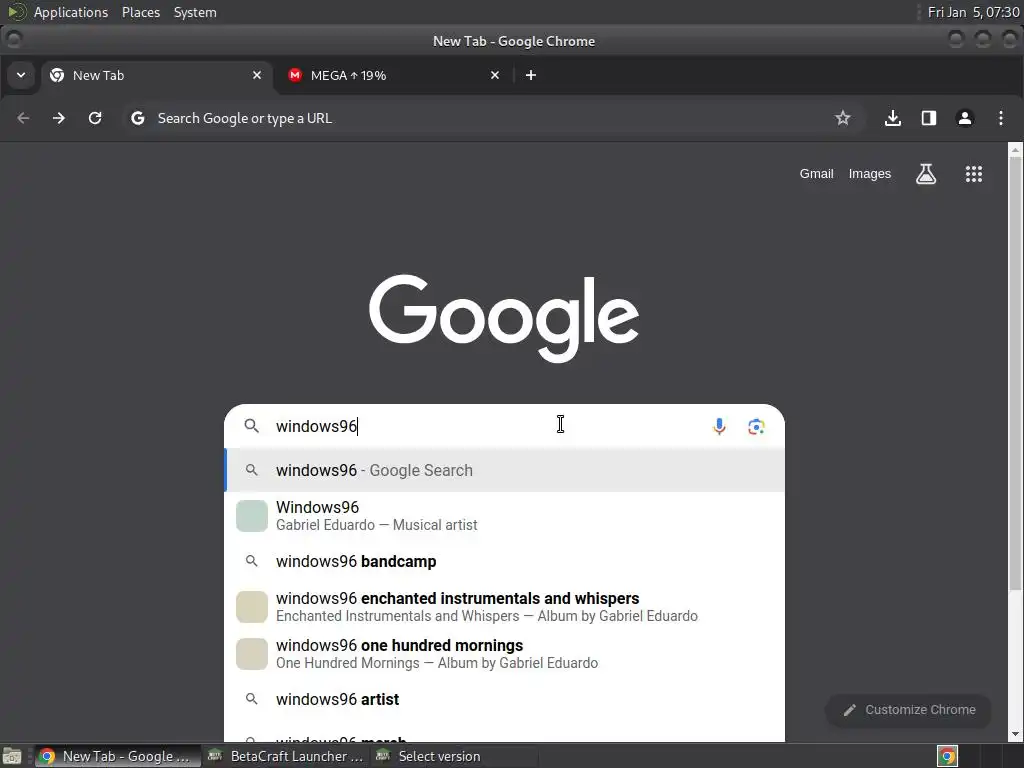This screenshot has height=768, width=1024.
Task: Choose the Windows96 Gabriel Eduardo suggestion
Action: pos(504,516)
